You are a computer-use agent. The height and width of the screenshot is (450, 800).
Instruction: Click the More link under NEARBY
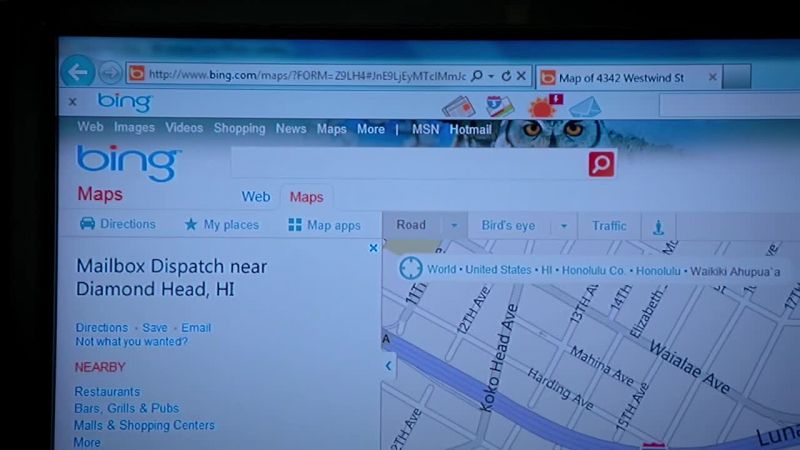pyautogui.click(x=87, y=442)
